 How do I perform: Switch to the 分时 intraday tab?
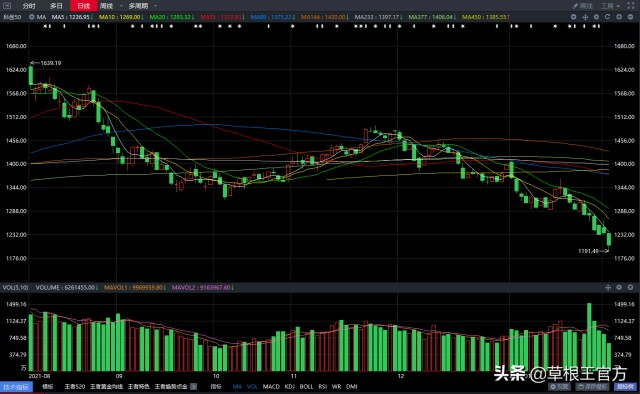(x=29, y=6)
